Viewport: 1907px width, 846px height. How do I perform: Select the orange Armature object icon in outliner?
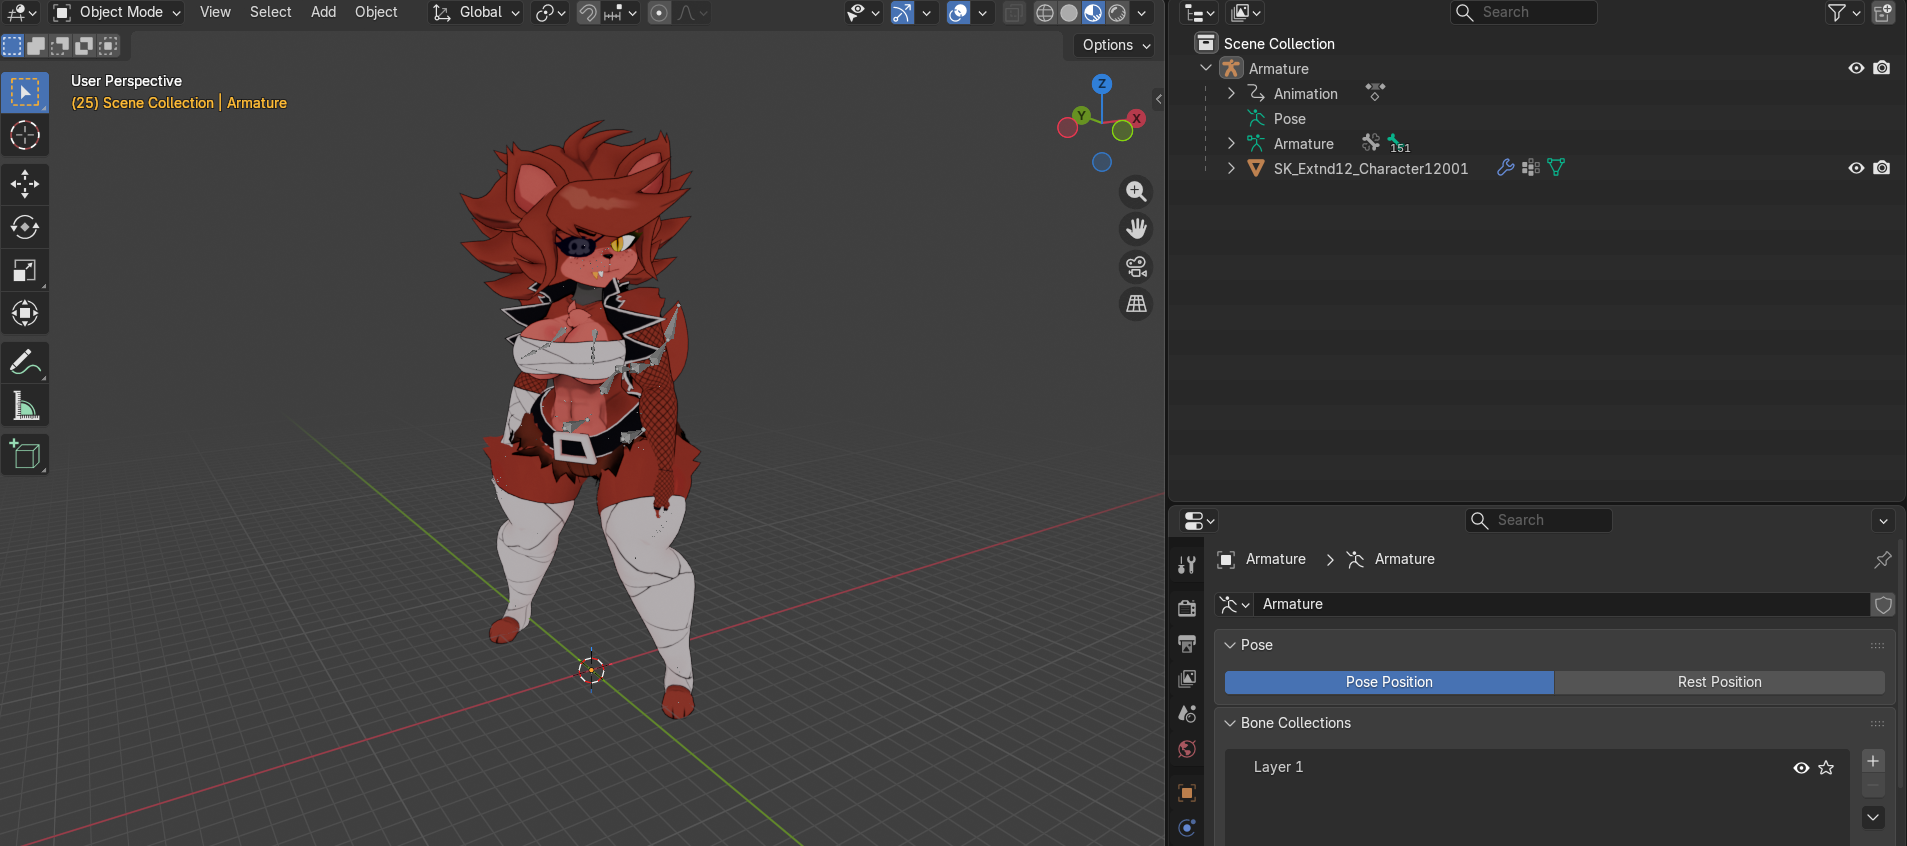[1231, 68]
